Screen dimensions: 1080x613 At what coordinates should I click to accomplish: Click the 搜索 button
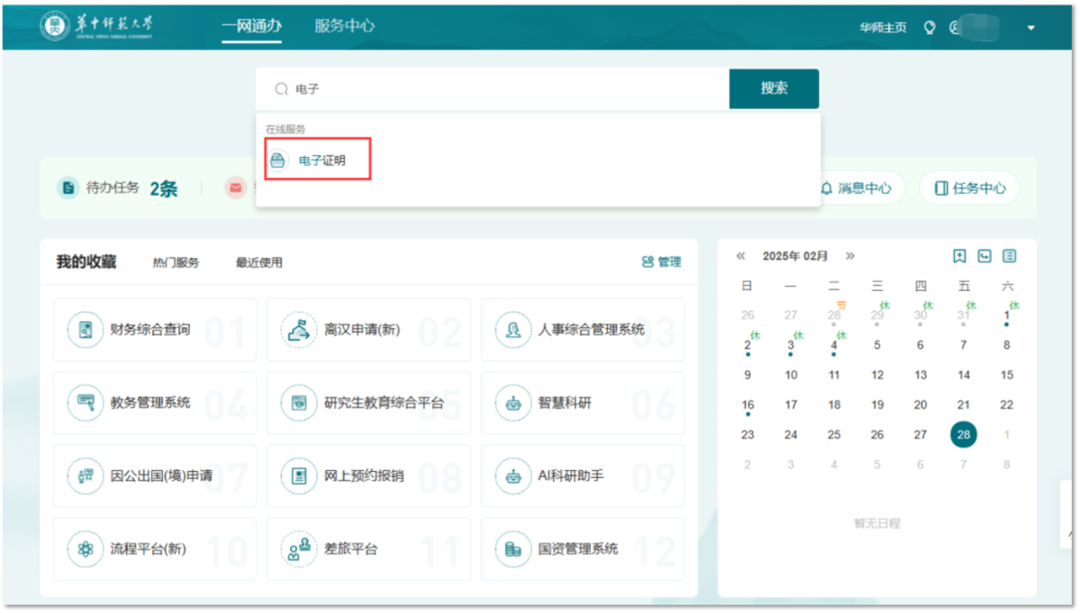[x=774, y=88]
